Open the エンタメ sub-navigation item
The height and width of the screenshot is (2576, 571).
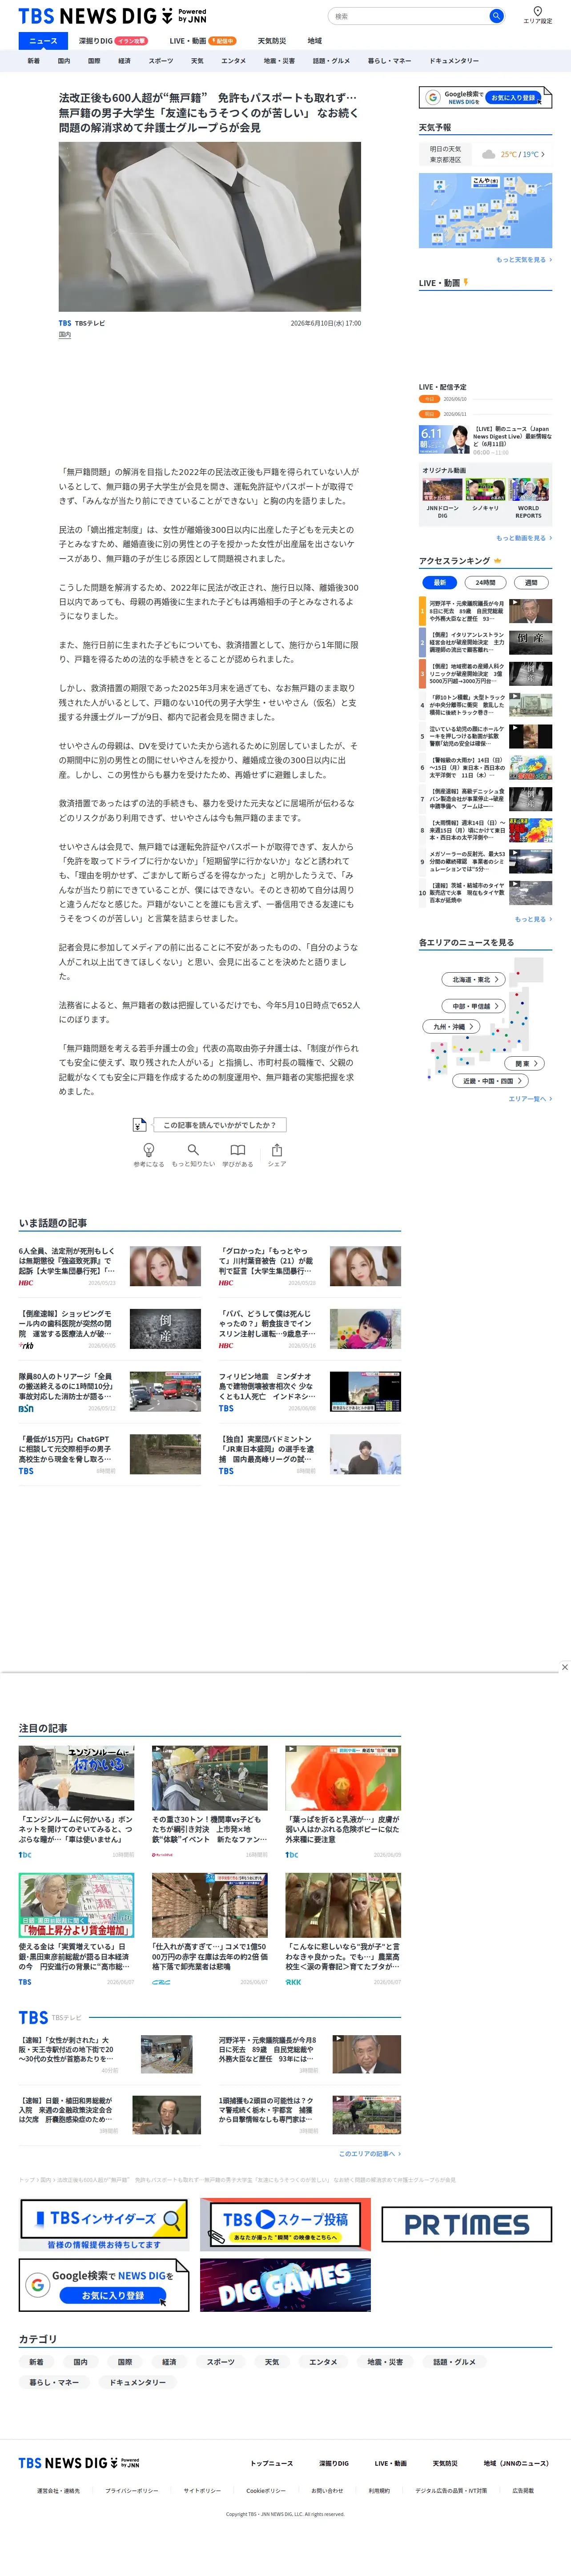tap(233, 61)
